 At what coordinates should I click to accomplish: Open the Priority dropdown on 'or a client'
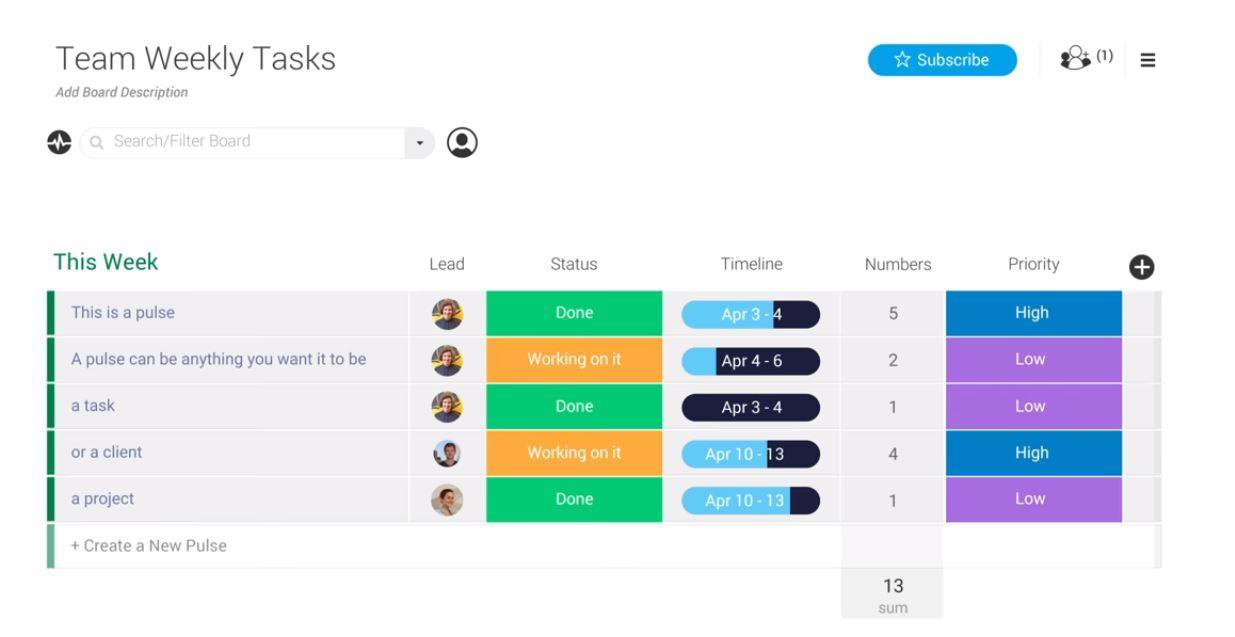pyautogui.click(x=1033, y=452)
